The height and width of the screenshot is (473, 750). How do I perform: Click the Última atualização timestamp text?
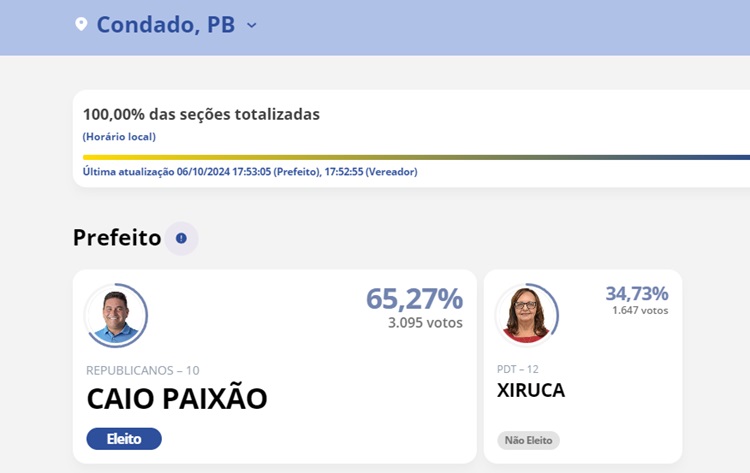coord(250,171)
